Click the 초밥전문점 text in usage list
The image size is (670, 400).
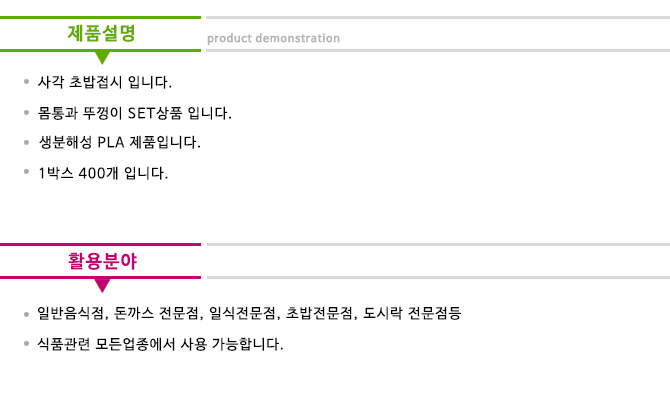tap(319, 313)
